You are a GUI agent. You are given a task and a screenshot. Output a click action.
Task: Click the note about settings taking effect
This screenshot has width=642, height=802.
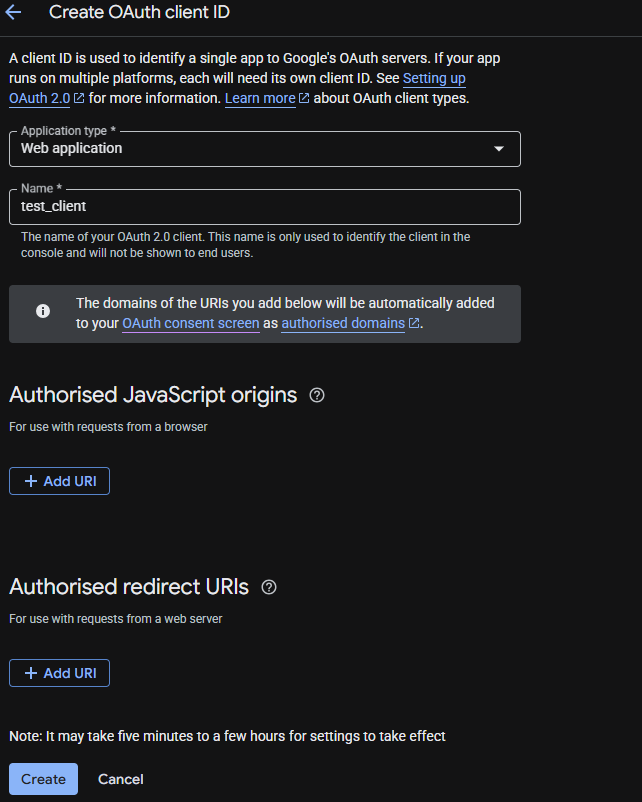pyautogui.click(x=227, y=736)
